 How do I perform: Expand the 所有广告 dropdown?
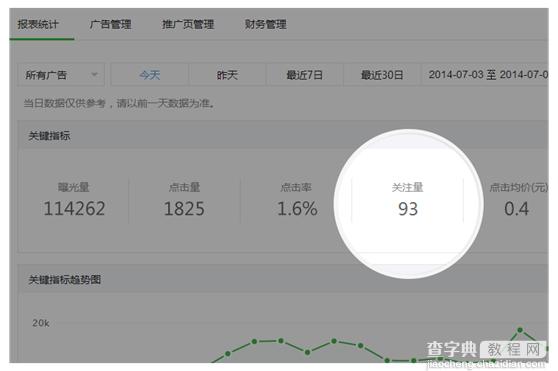click(x=61, y=75)
